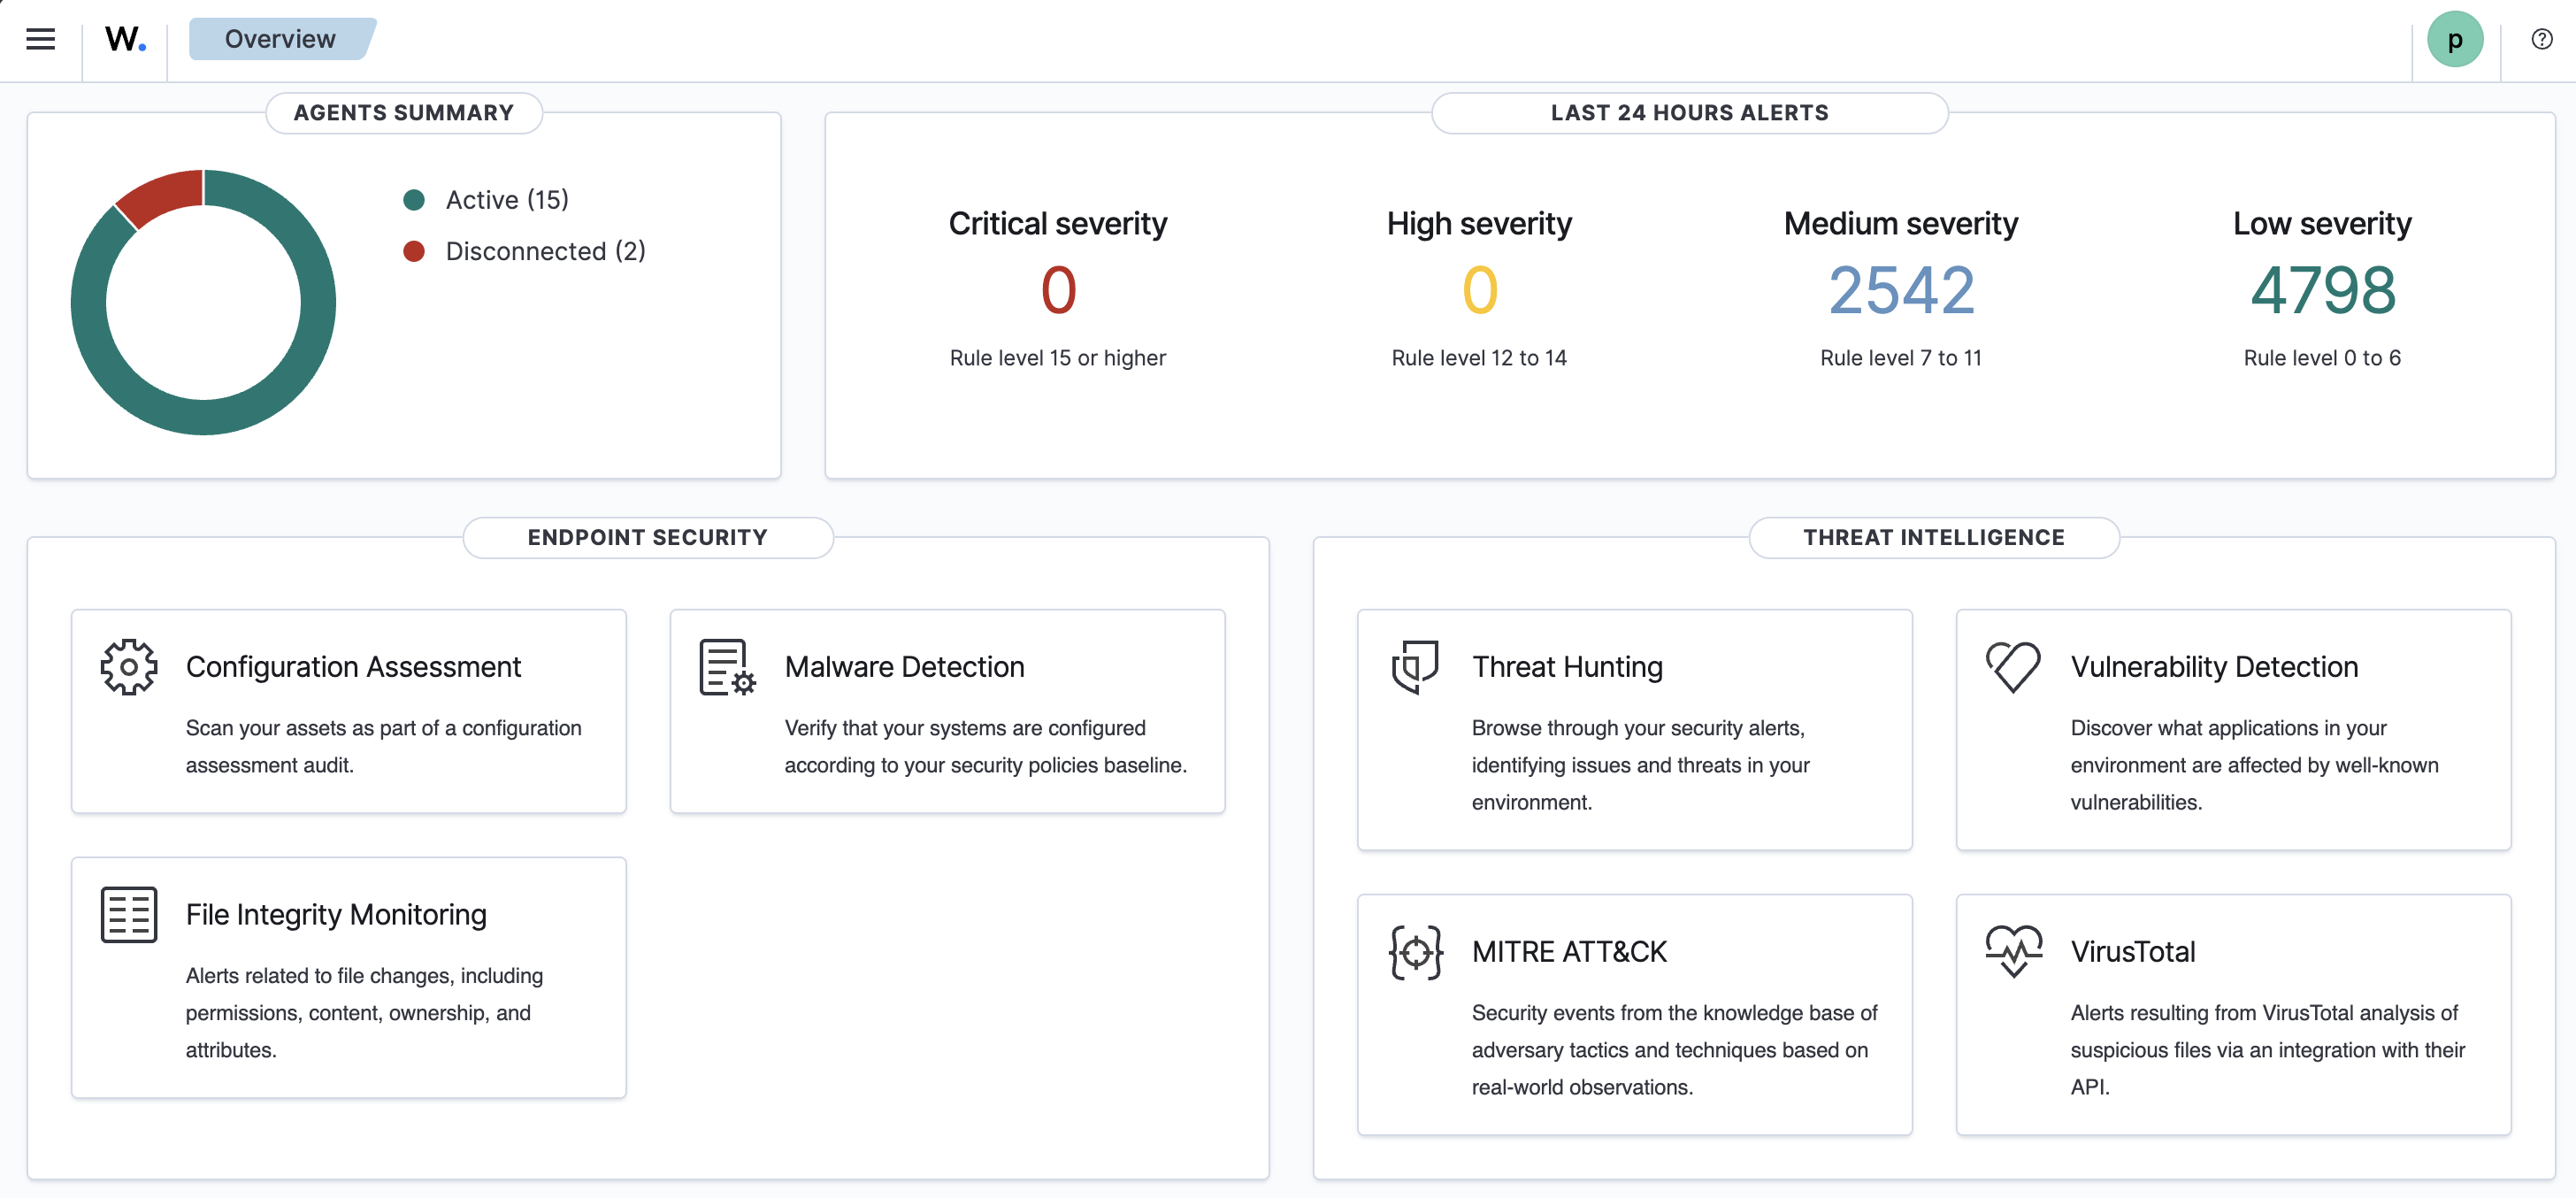Click the High severity count 0
This screenshot has width=2576, height=1198.
1479,291
